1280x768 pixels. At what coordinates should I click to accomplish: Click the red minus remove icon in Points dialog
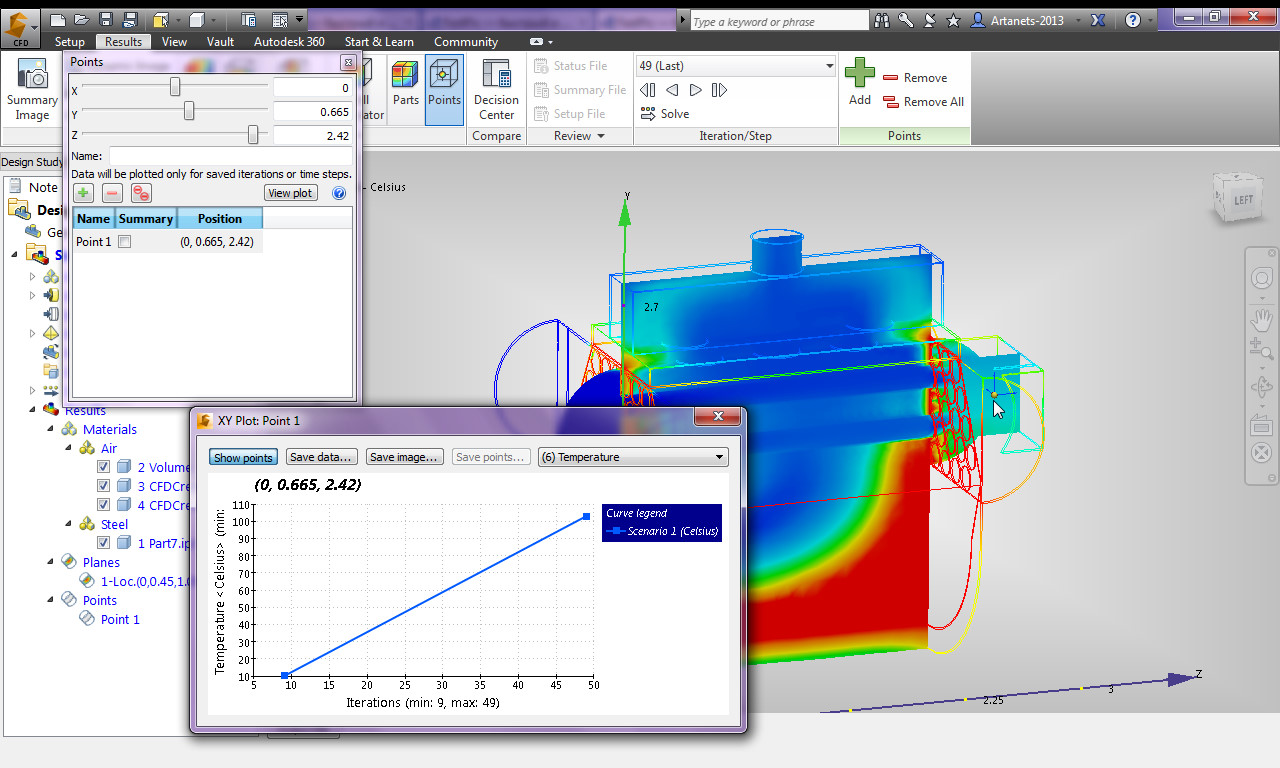pos(112,193)
